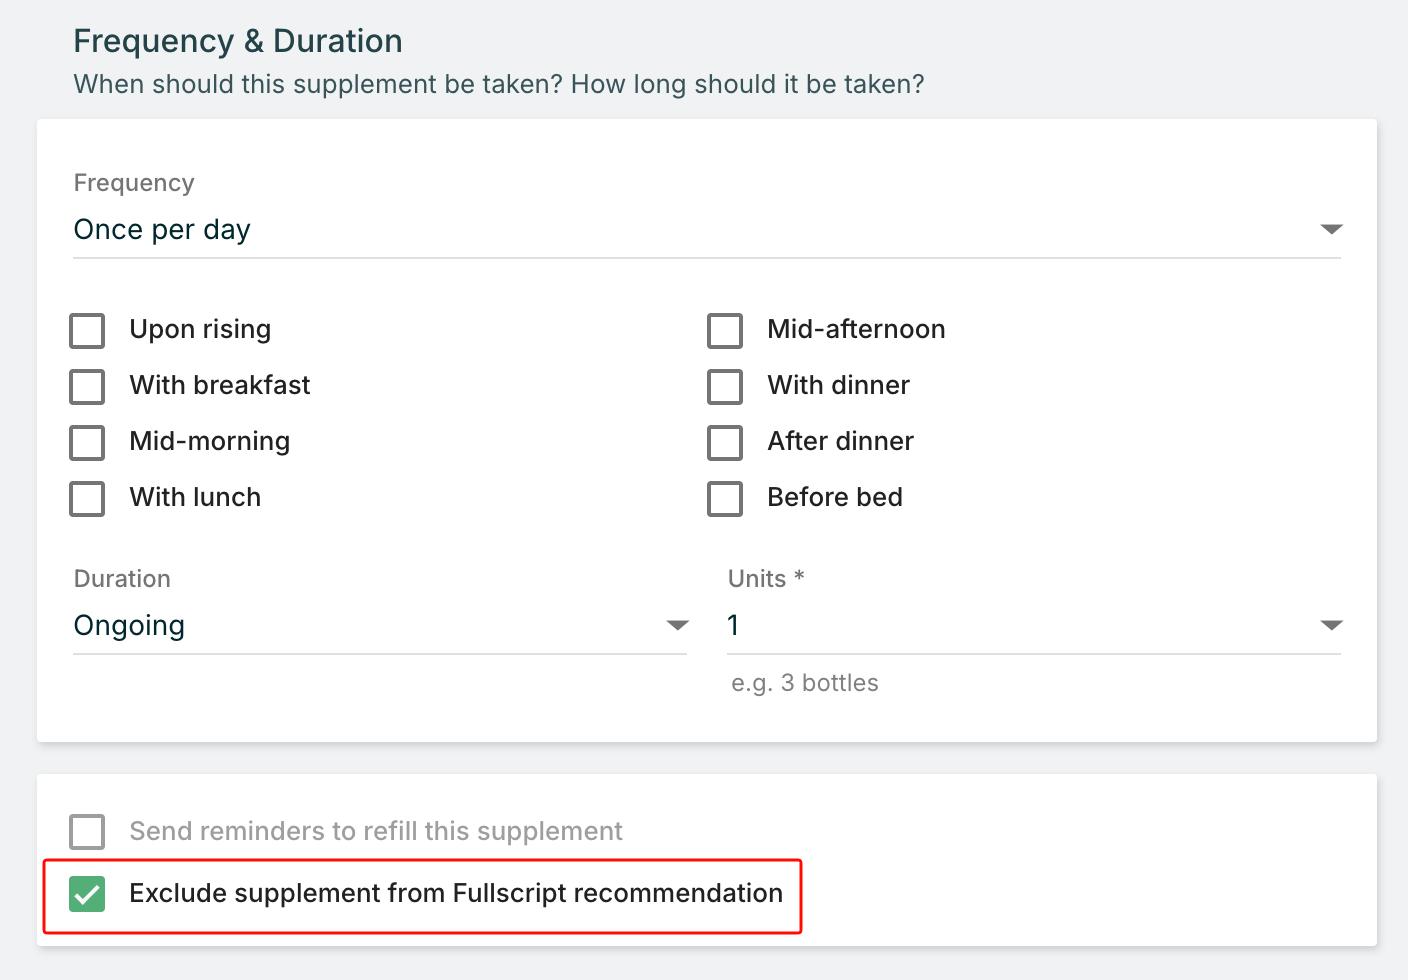
Task: Tick the Mid-morning checkbox
Action: click(87, 442)
